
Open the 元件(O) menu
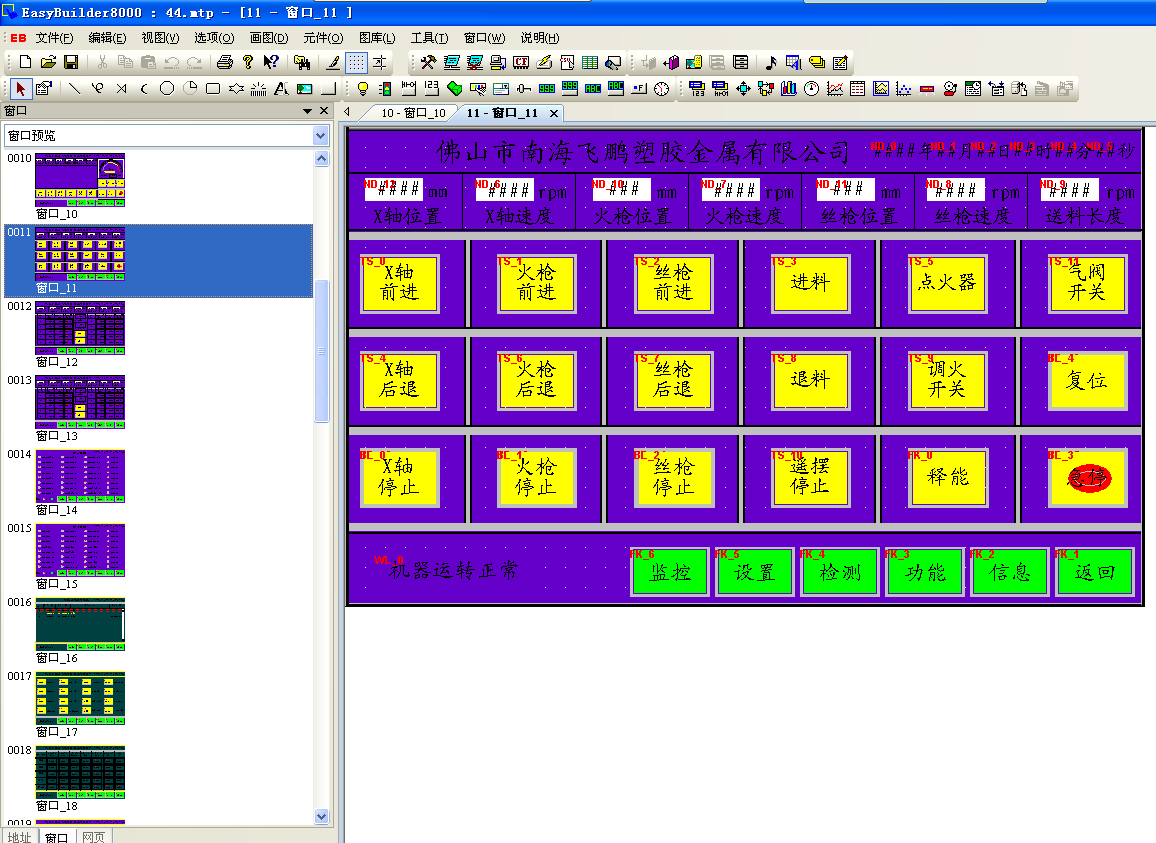tap(322, 38)
